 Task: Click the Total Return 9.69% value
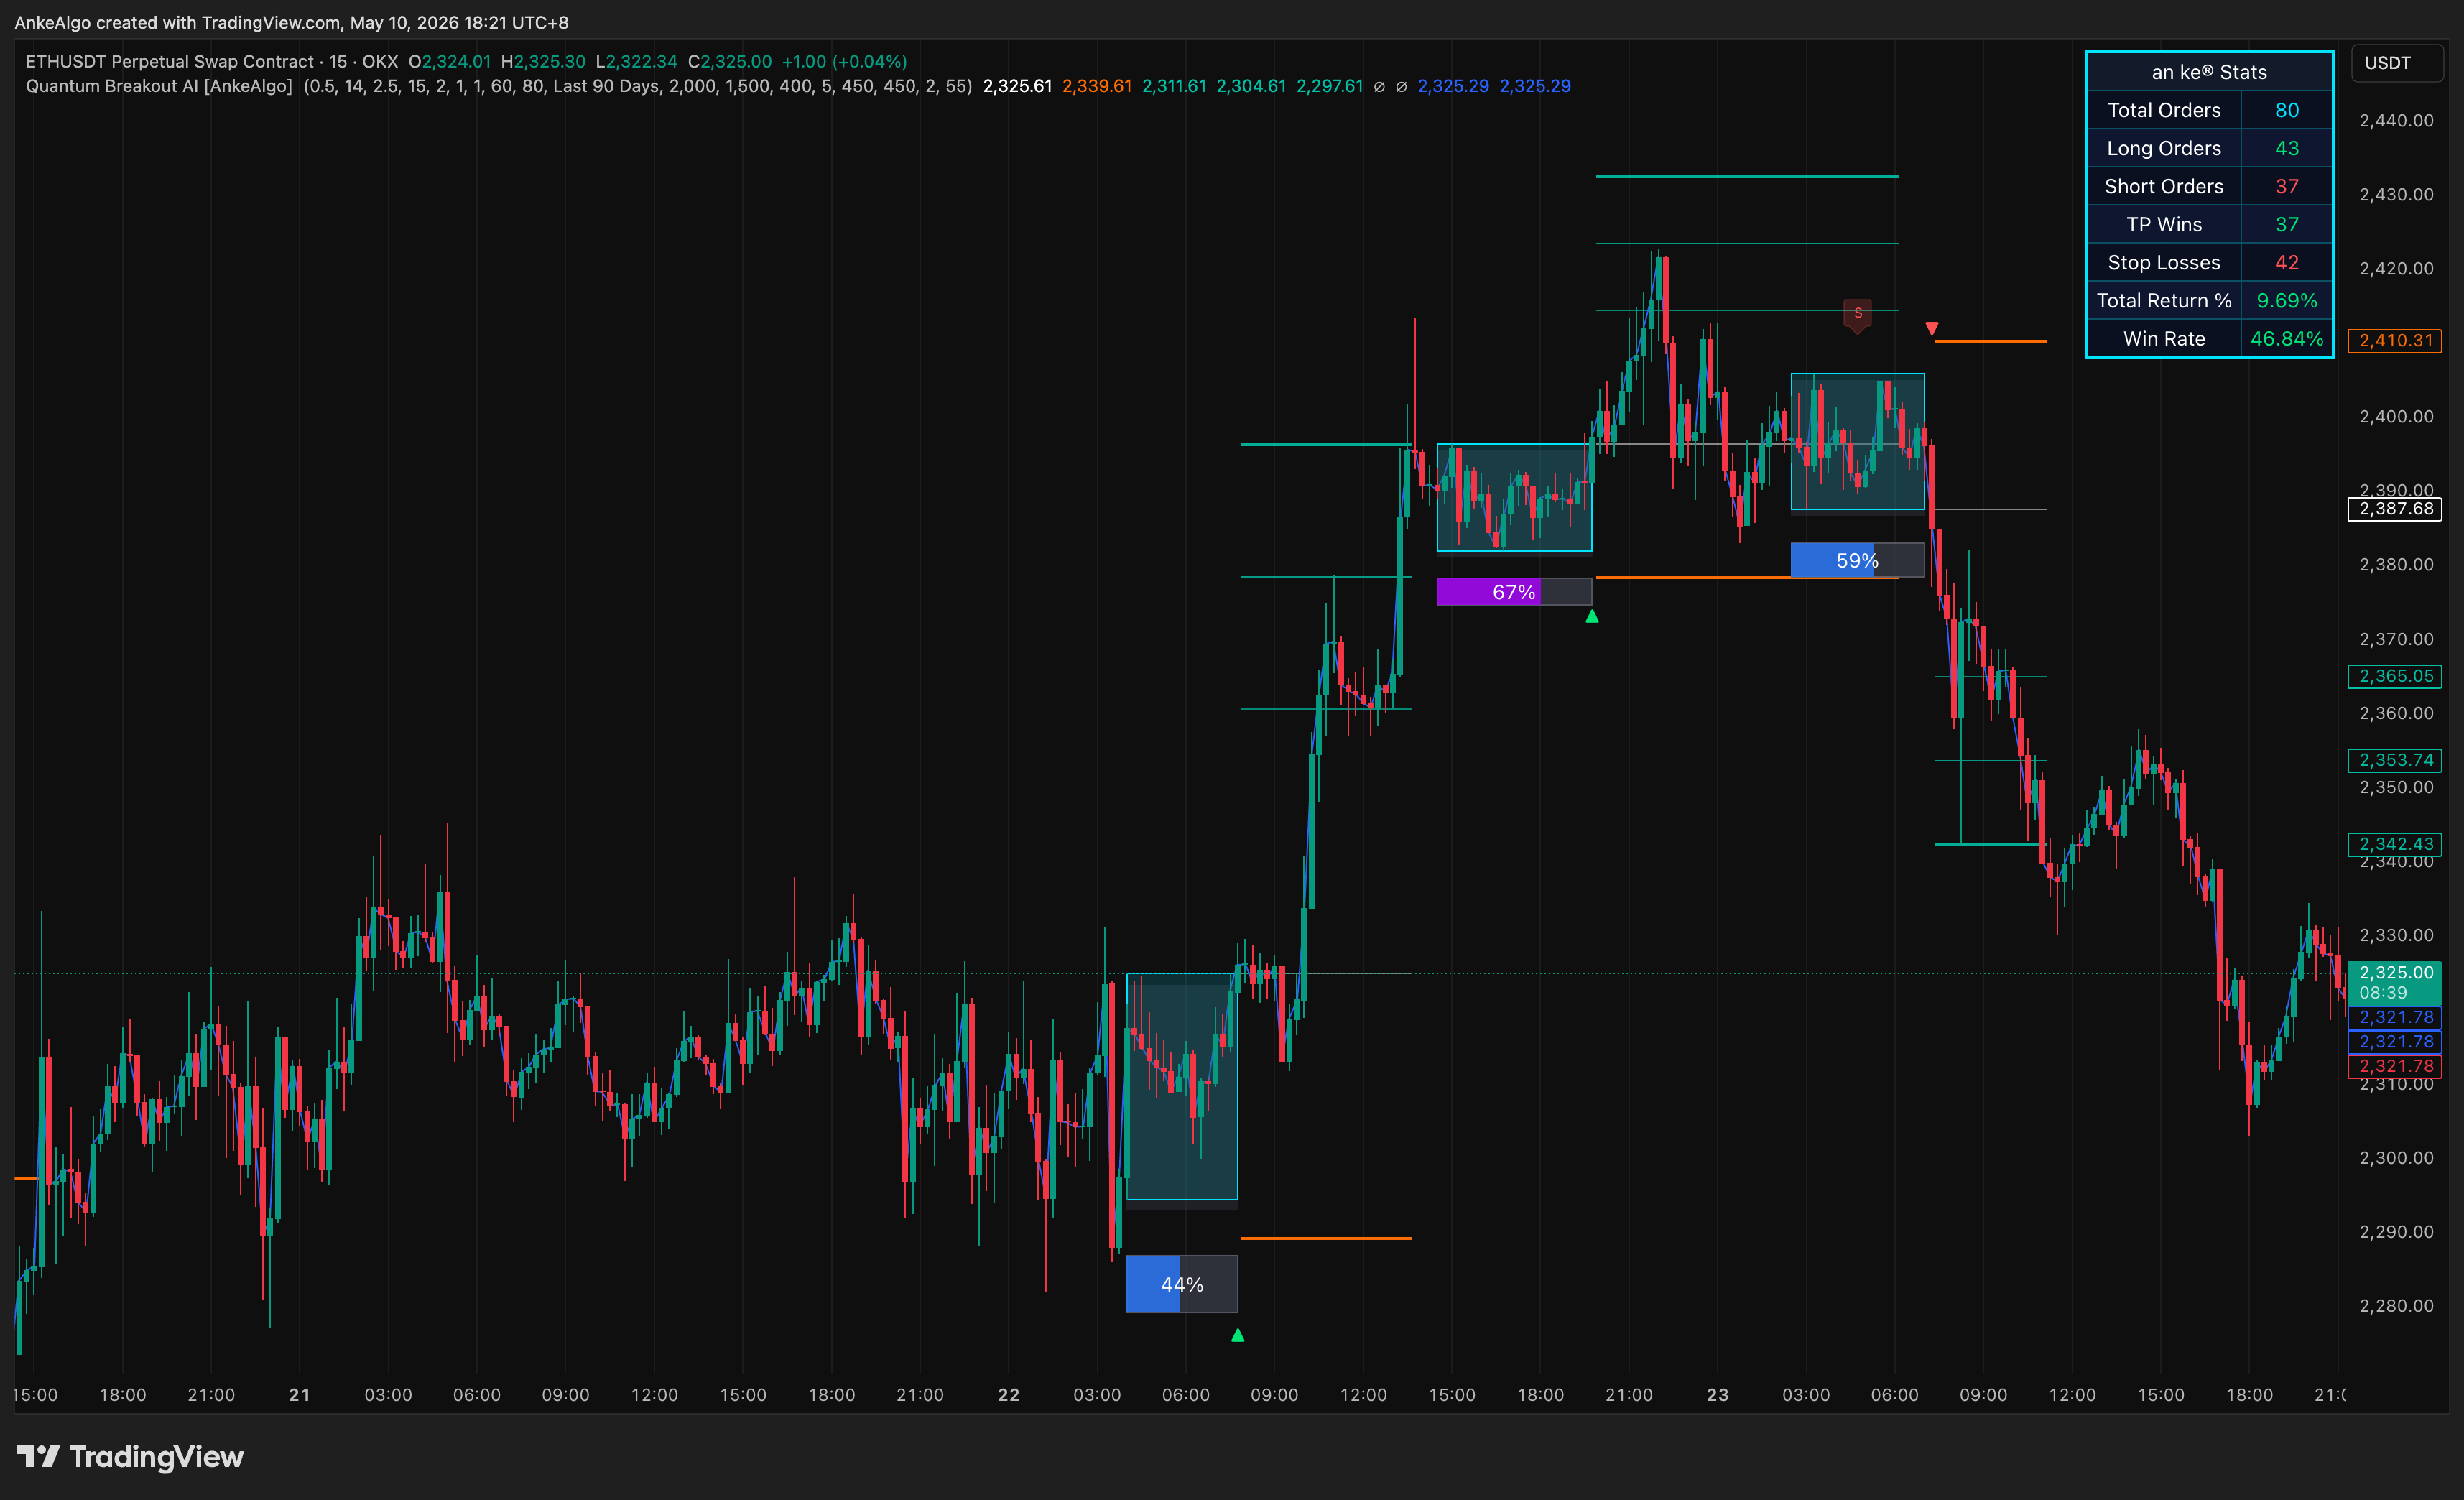click(2286, 300)
